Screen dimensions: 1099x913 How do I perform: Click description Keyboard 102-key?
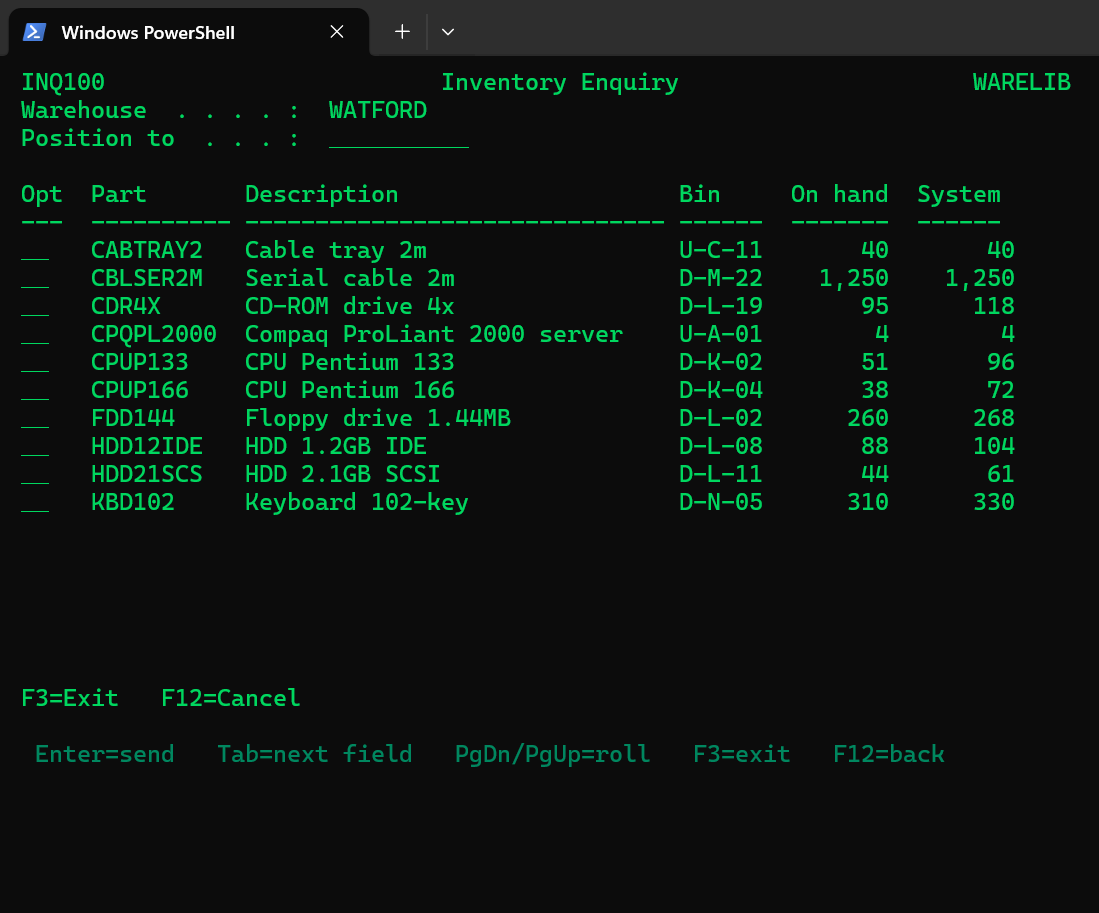point(357,503)
